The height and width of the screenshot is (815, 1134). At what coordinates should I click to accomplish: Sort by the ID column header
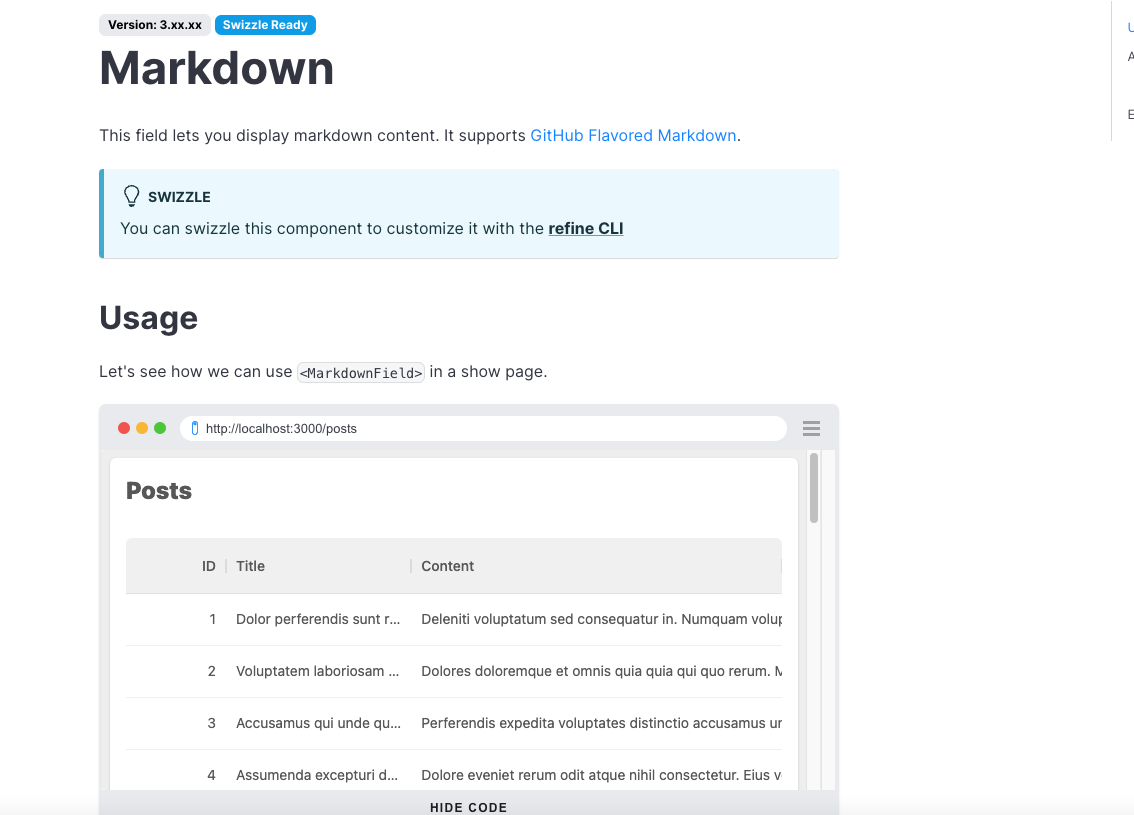[208, 566]
